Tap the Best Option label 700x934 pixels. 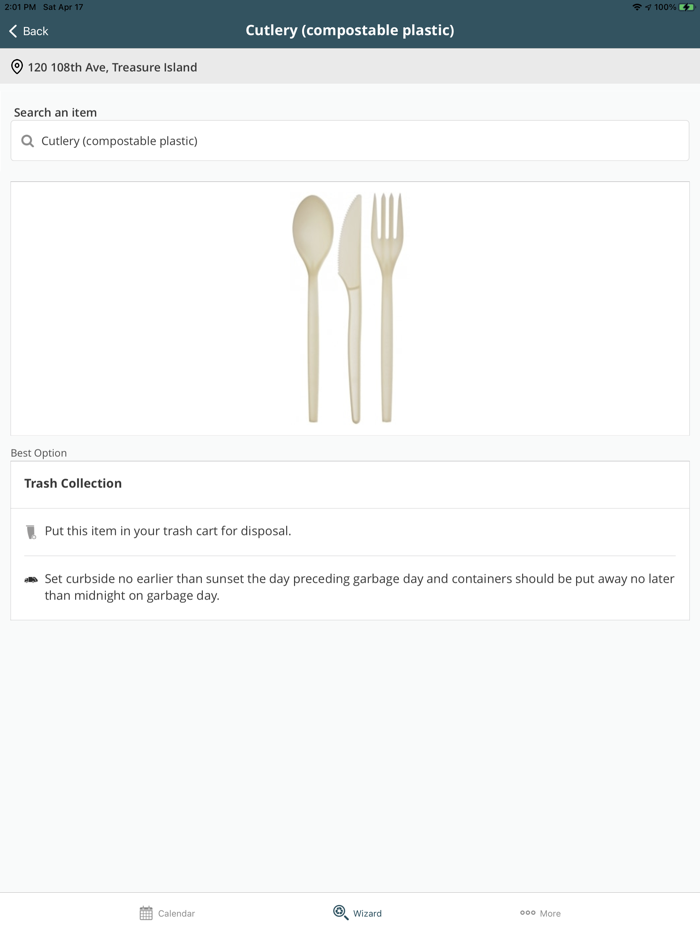(39, 453)
